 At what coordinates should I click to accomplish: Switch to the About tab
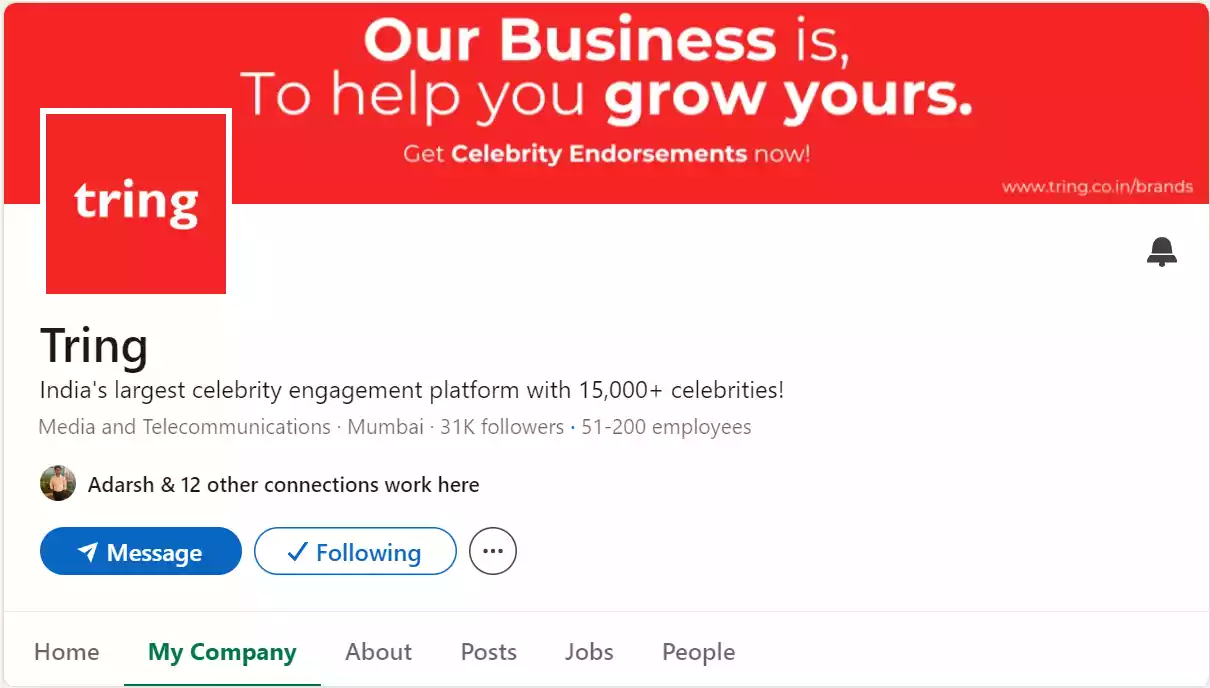pyautogui.click(x=378, y=652)
